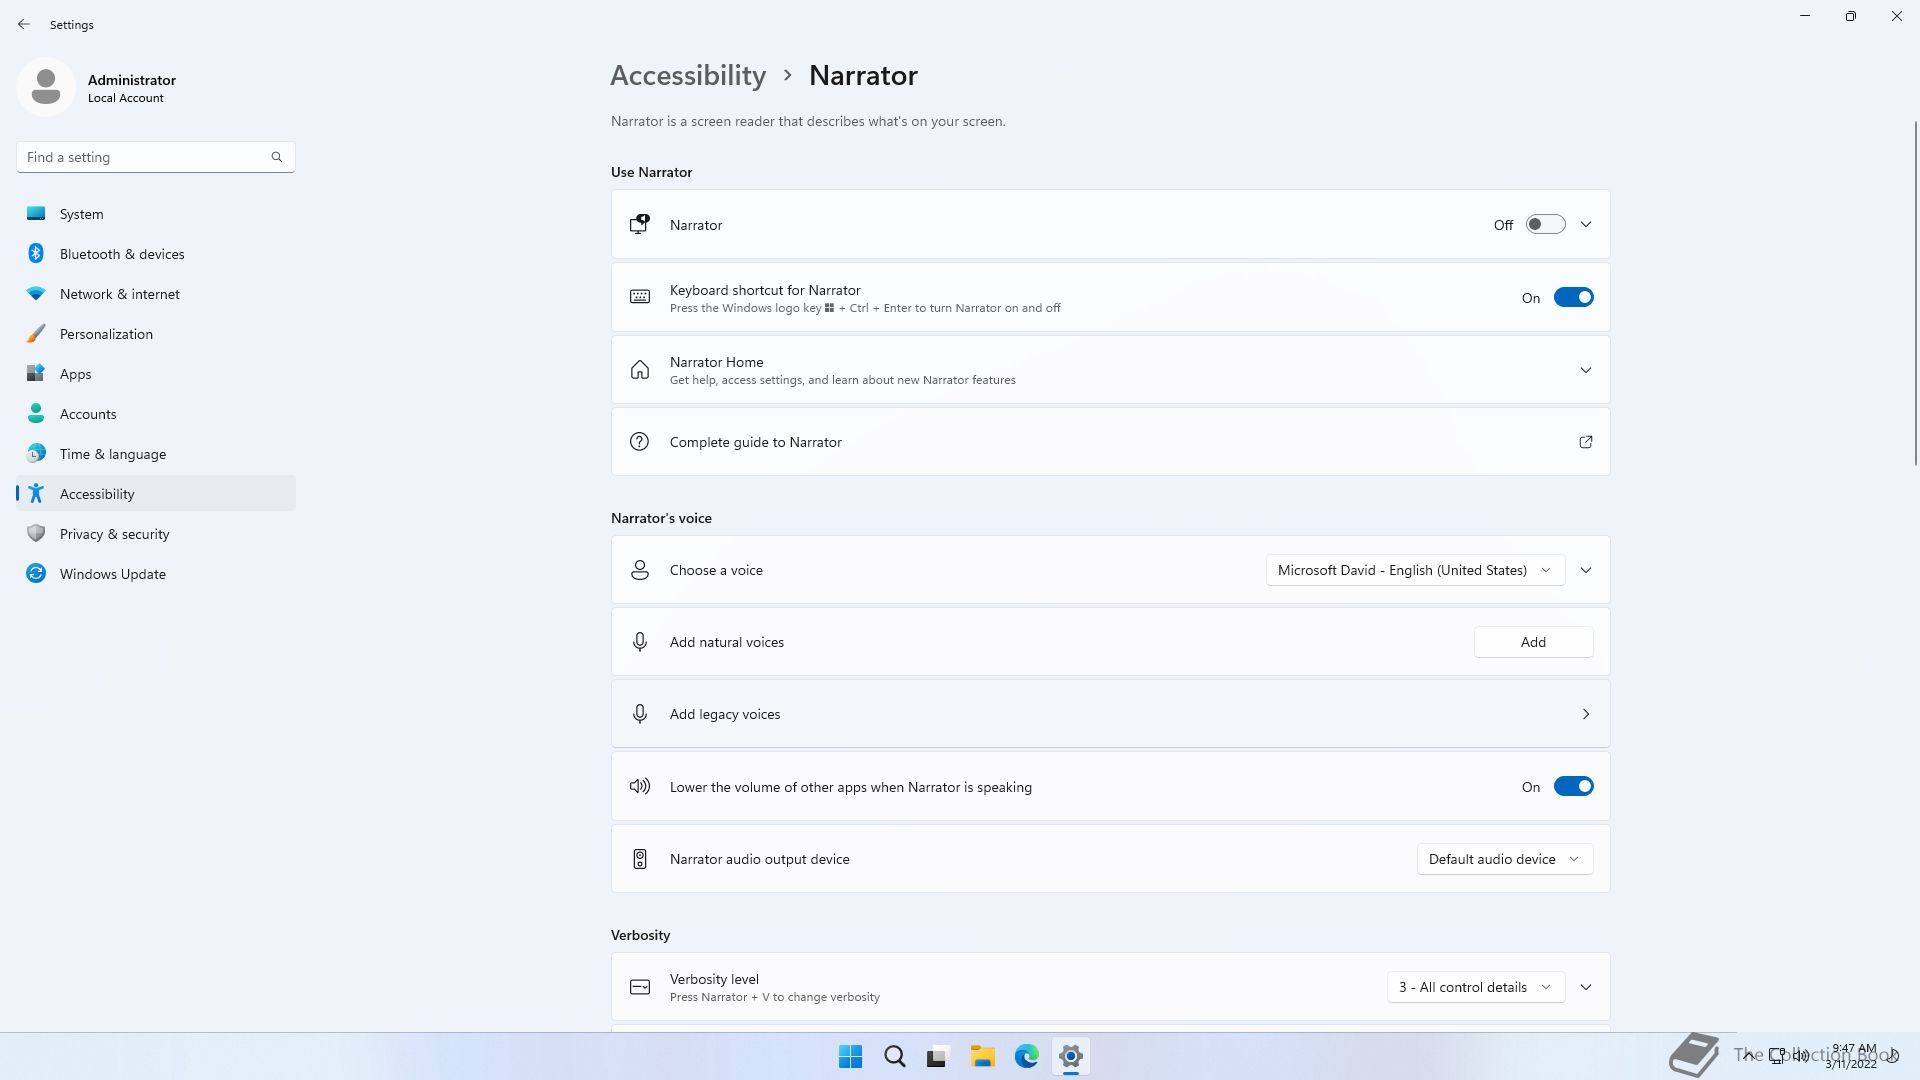
Task: Click the Privacy & security shield icon
Action: [x=36, y=533]
